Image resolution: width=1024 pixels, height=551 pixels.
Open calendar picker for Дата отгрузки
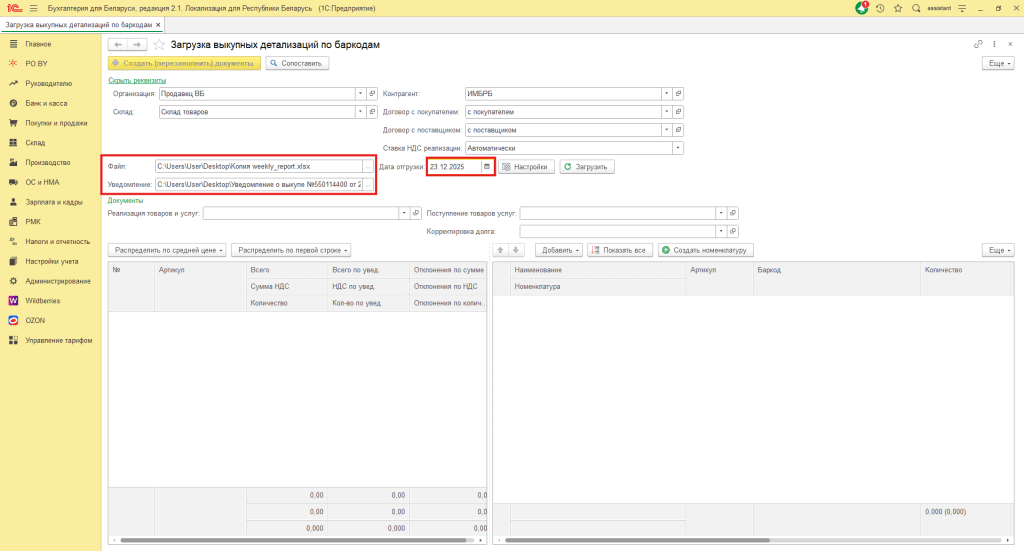point(487,167)
